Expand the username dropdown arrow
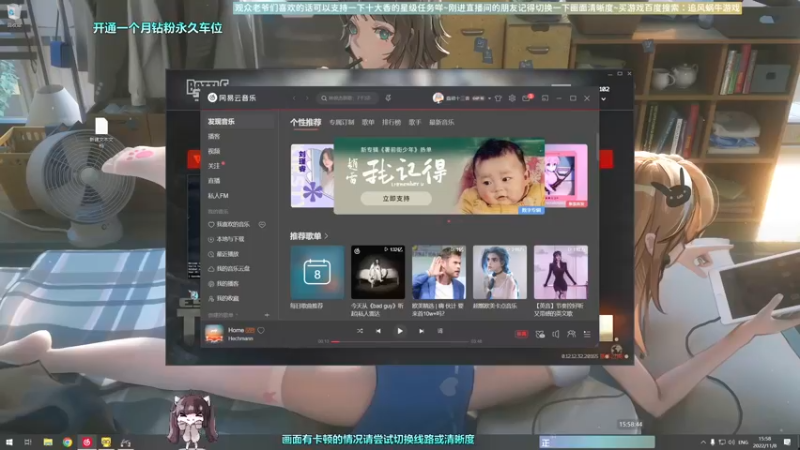The image size is (800, 450). [x=489, y=98]
